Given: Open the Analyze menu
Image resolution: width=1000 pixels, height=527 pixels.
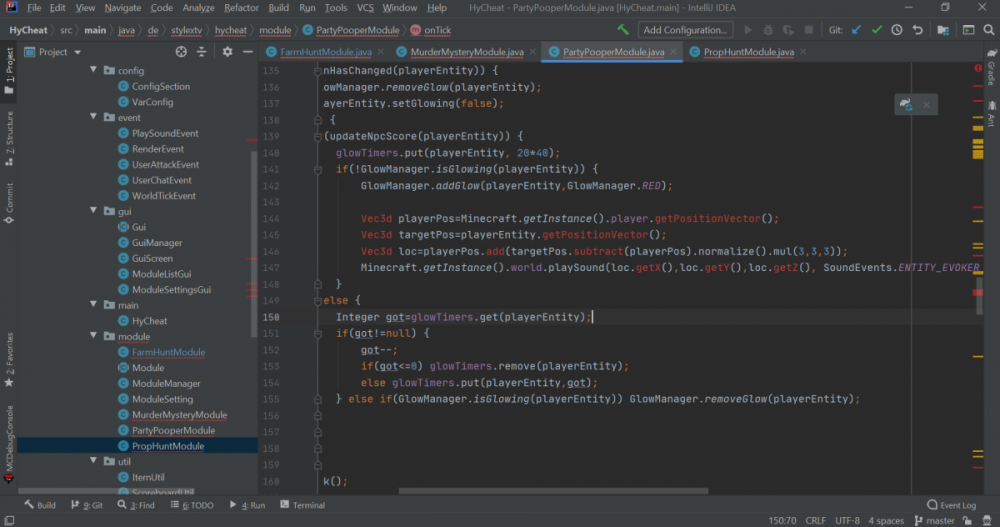Looking at the screenshot, I should [198, 8].
